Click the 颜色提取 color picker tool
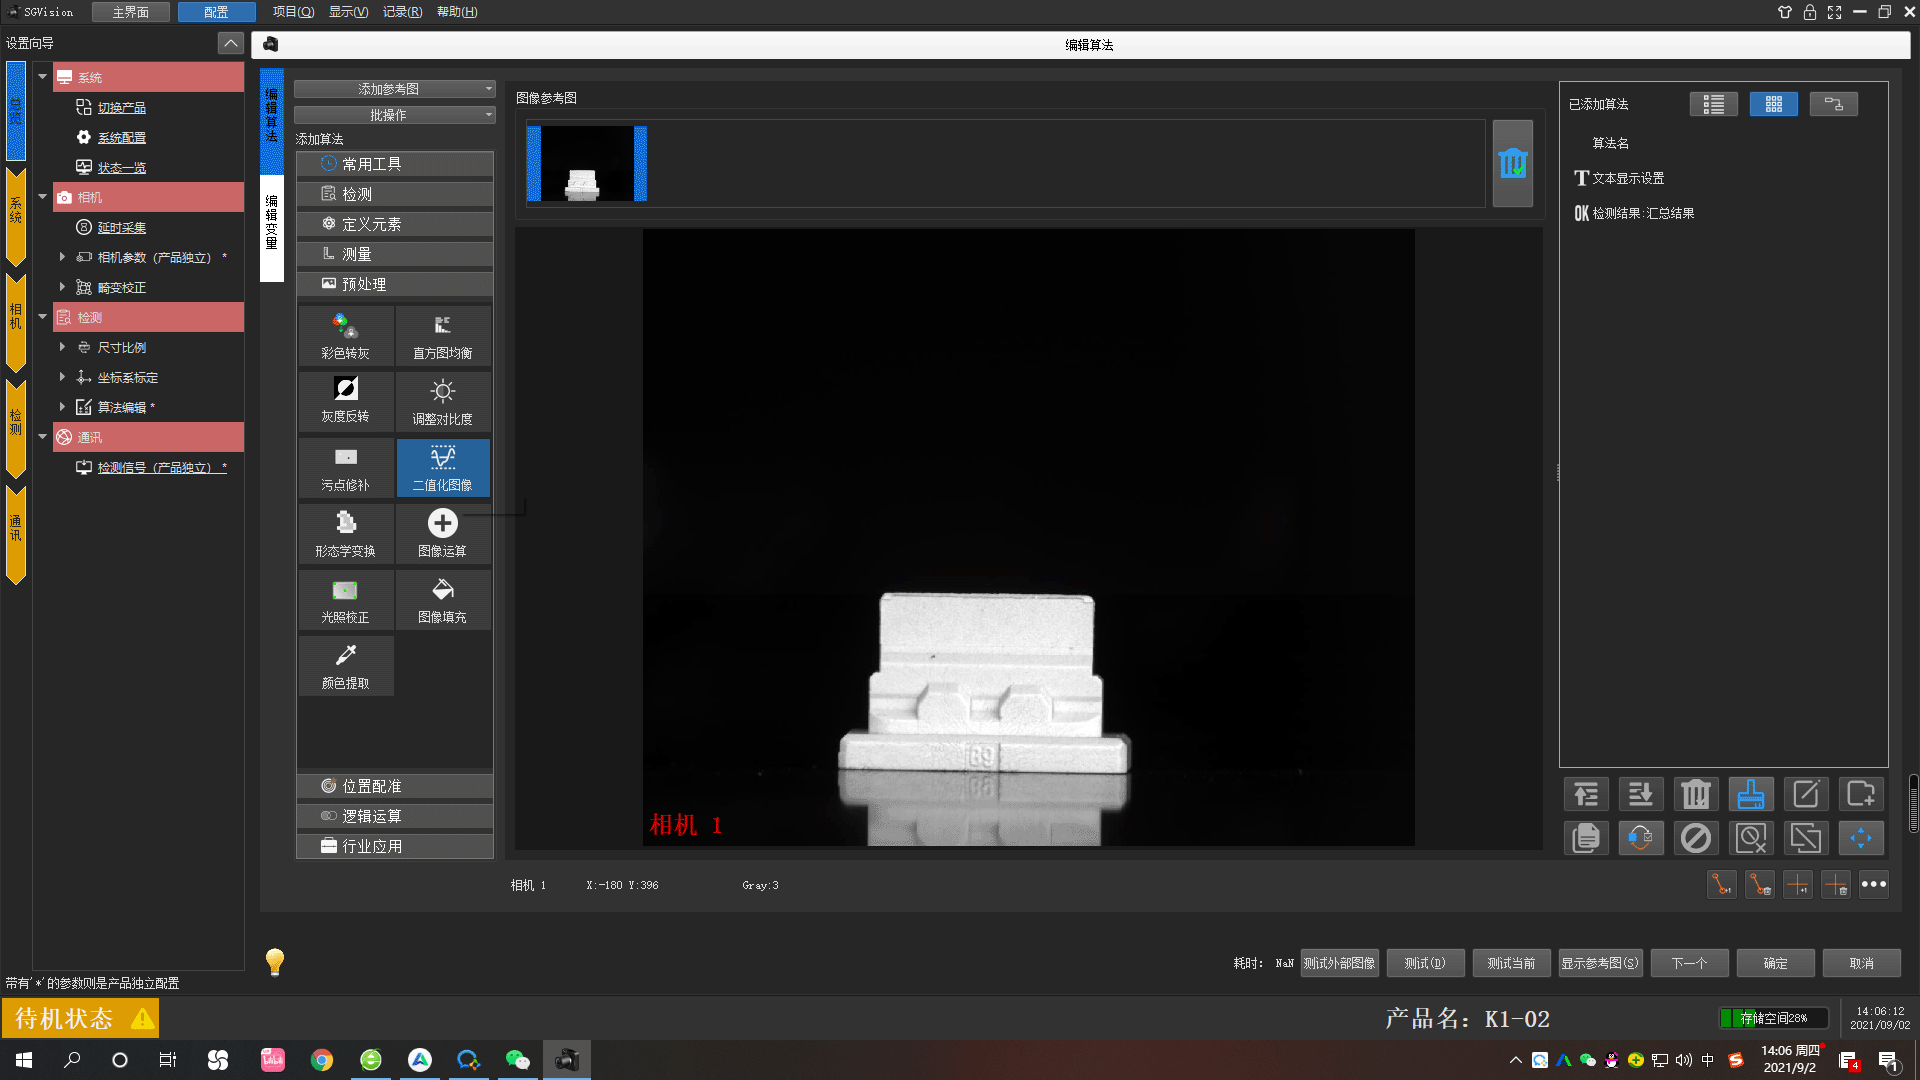The image size is (1920, 1080). [x=345, y=666]
